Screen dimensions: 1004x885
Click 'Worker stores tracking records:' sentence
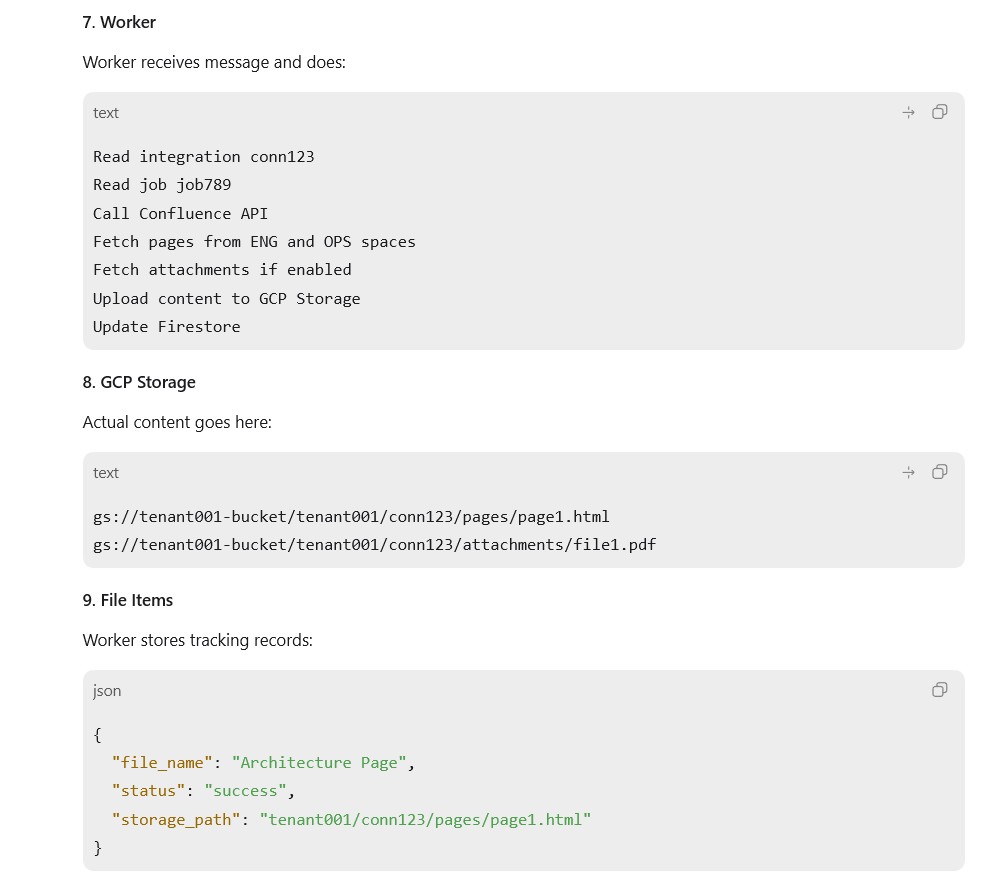click(197, 640)
